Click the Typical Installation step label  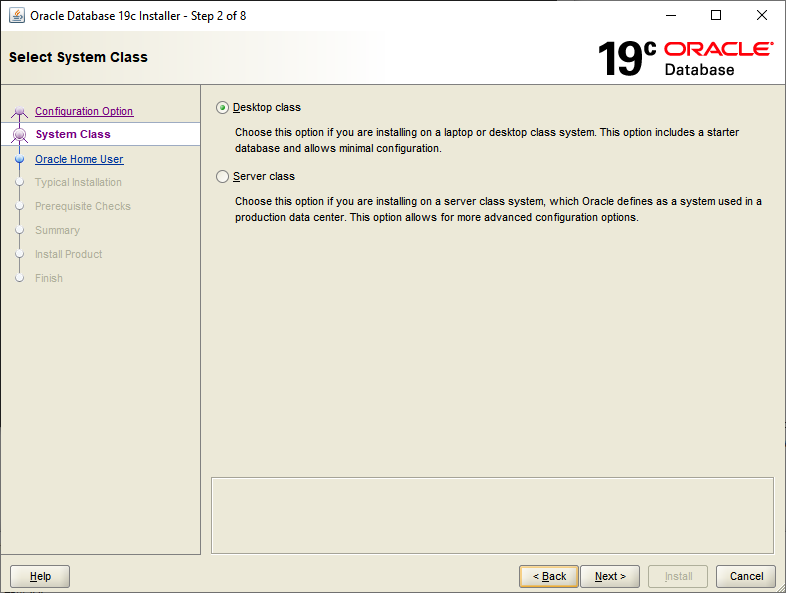(x=78, y=182)
